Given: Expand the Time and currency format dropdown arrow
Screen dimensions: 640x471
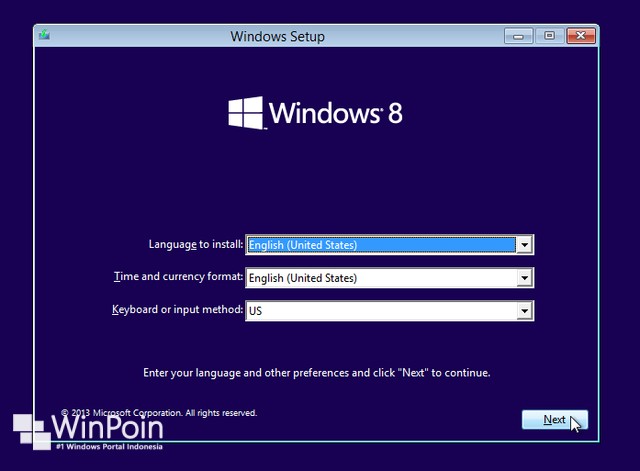Looking at the screenshot, I should pyautogui.click(x=524, y=278).
